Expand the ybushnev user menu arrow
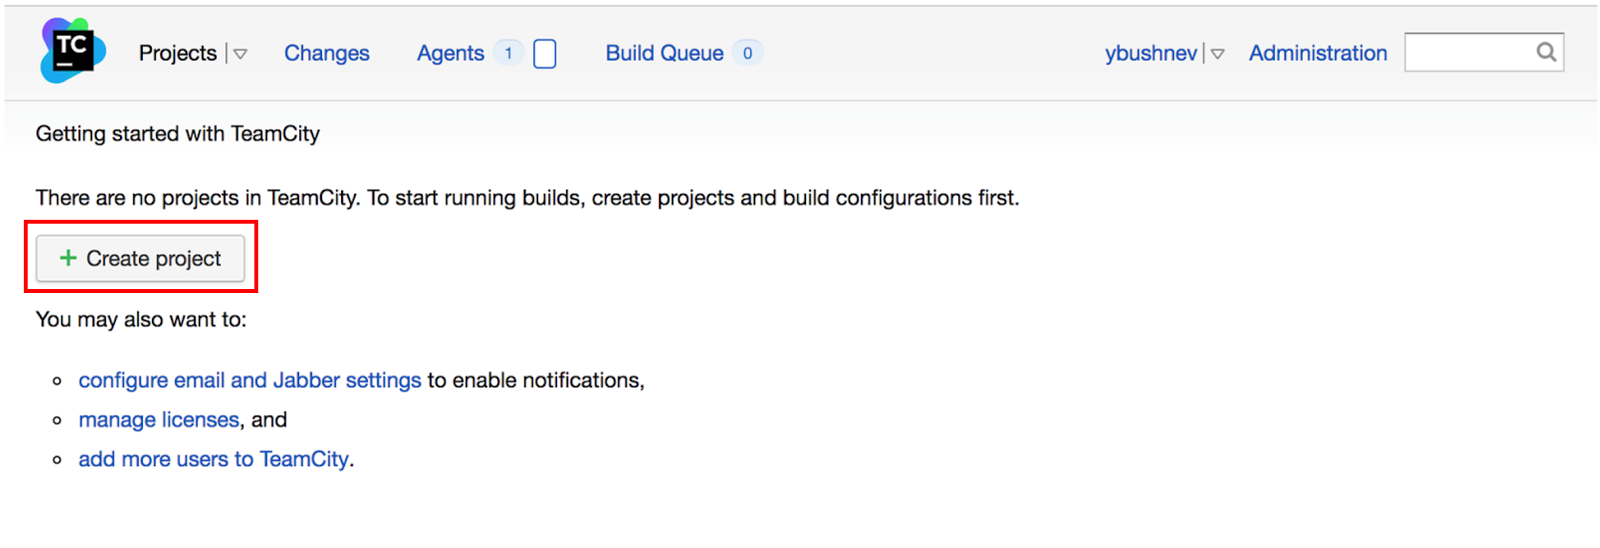The height and width of the screenshot is (548, 1600). click(1217, 54)
